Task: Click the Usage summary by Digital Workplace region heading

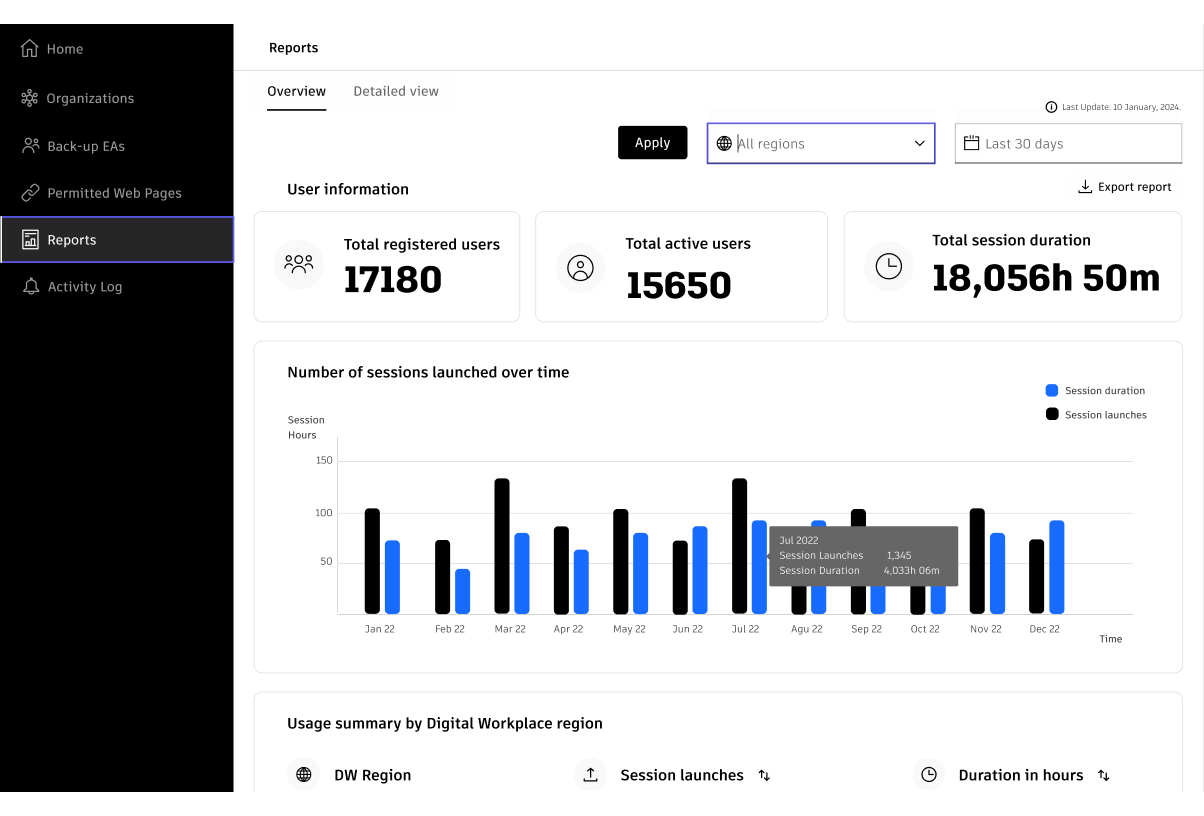Action: tap(445, 723)
